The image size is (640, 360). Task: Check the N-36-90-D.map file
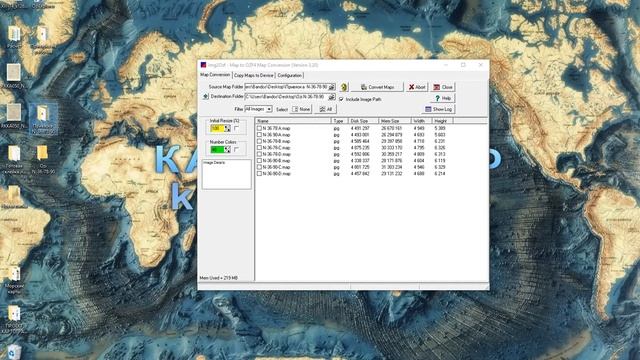pos(259,174)
